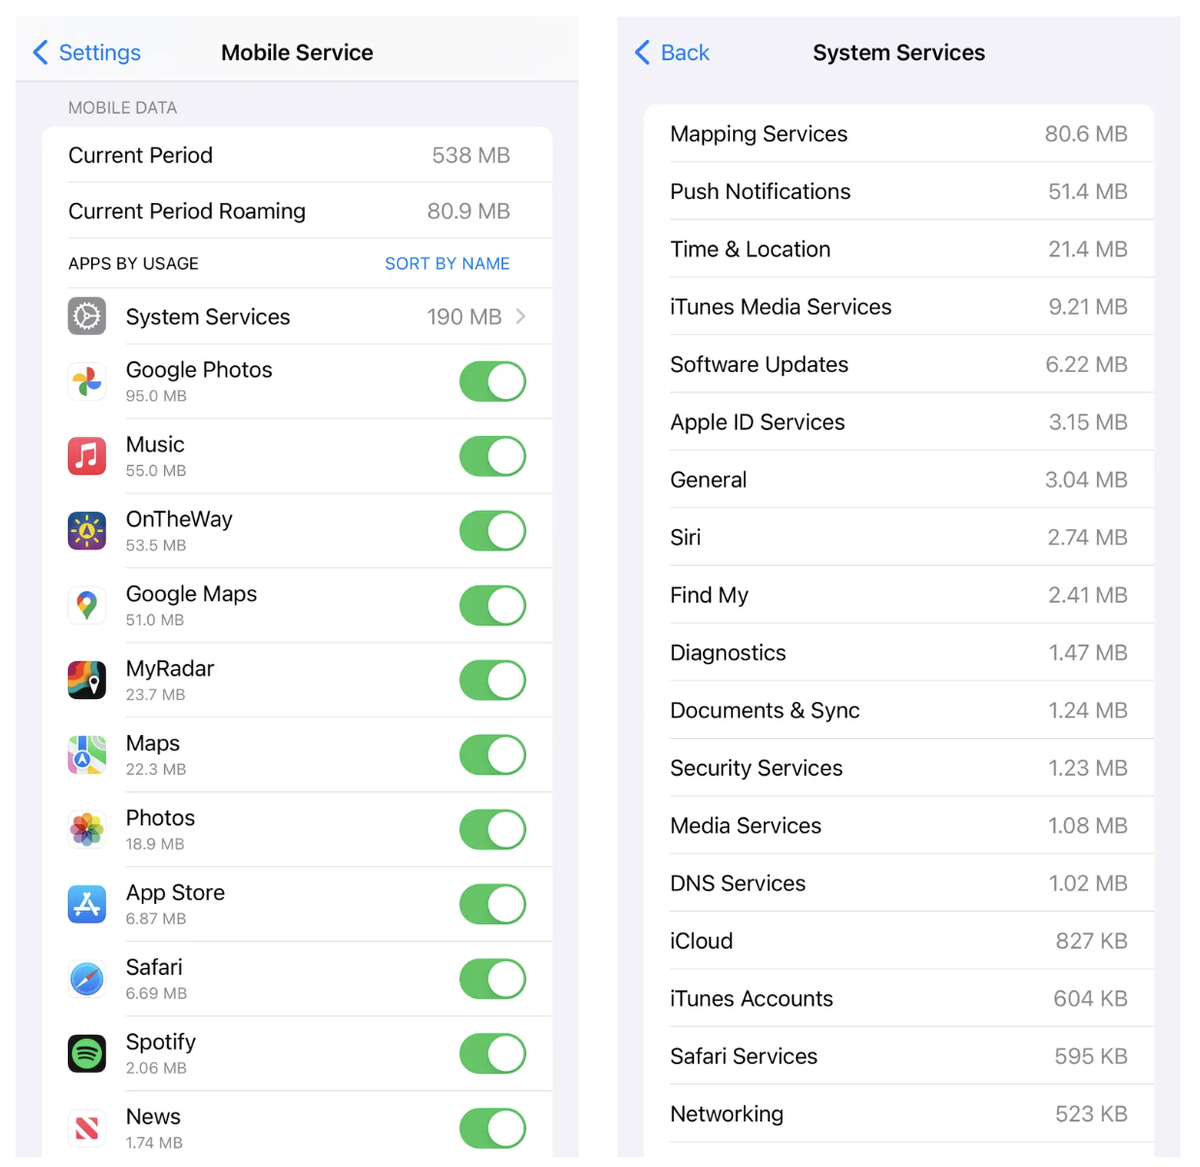The height and width of the screenshot is (1167, 1200).
Task: Tap the System Services gear icon
Action: click(x=87, y=316)
